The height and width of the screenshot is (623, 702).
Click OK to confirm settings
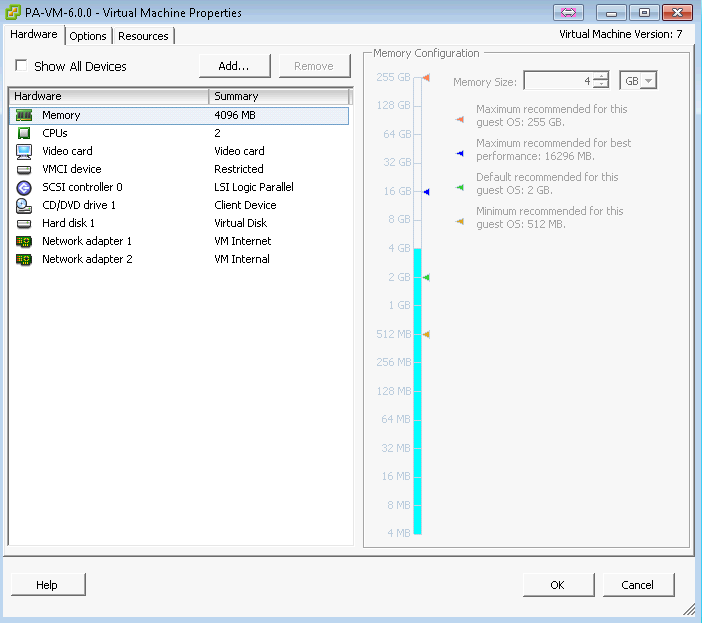pos(558,585)
